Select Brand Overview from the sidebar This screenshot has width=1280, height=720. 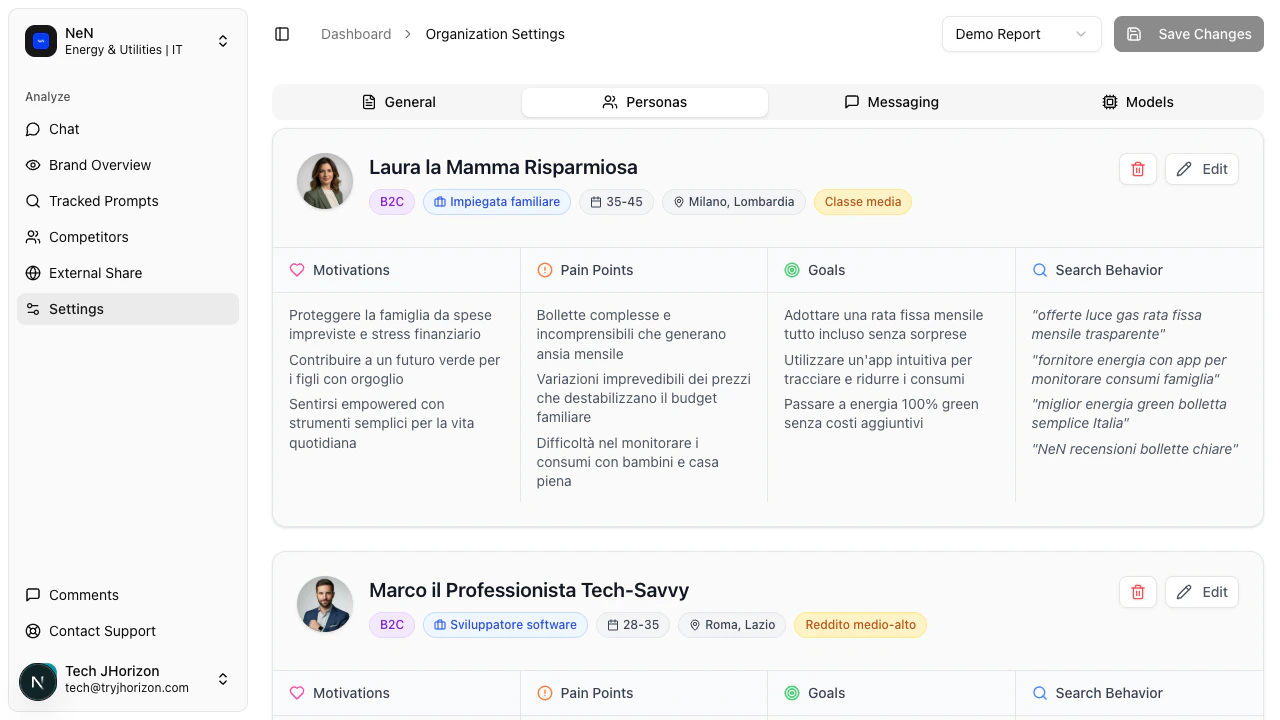coord(100,165)
